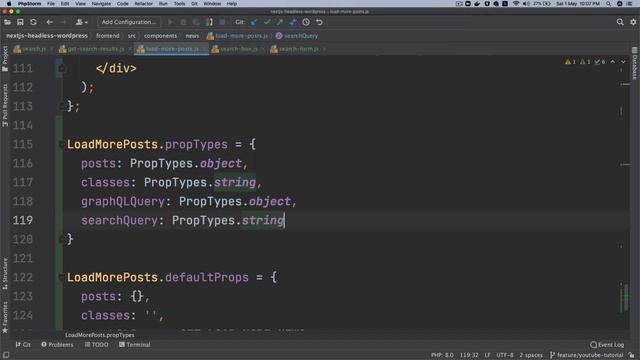Open the Refactor menu

144,4
